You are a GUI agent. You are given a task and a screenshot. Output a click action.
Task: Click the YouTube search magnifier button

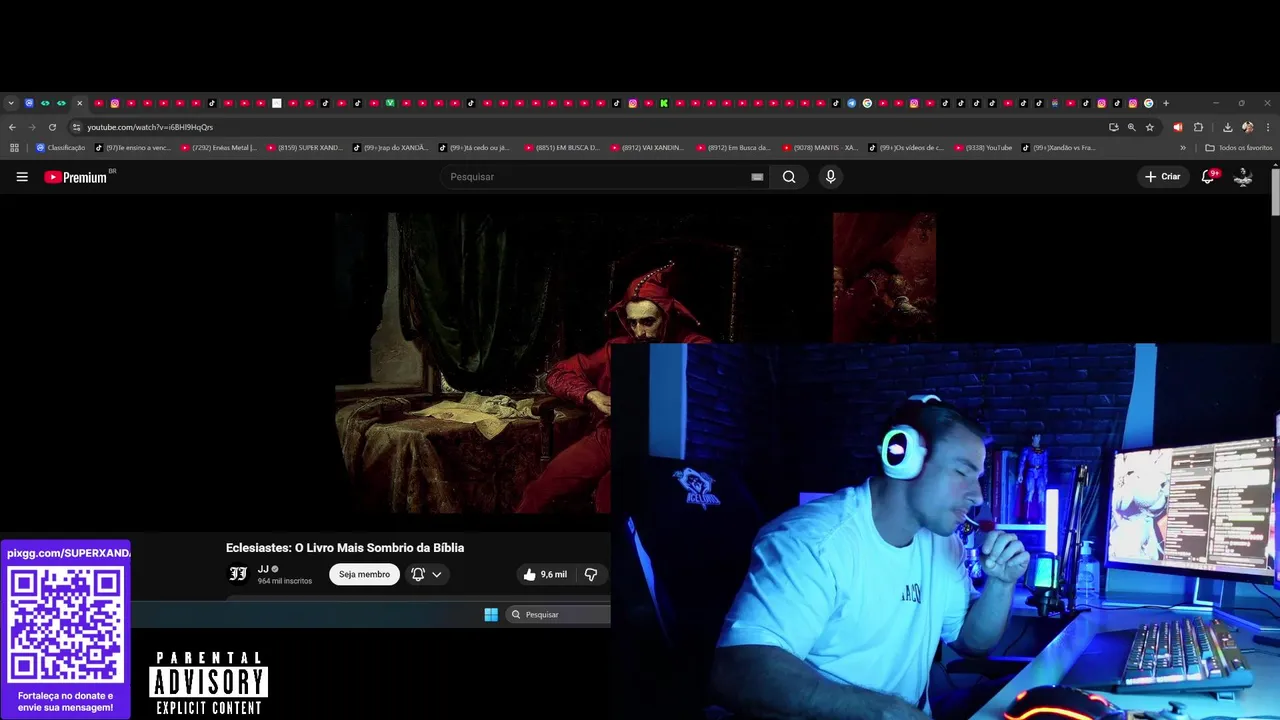(789, 177)
